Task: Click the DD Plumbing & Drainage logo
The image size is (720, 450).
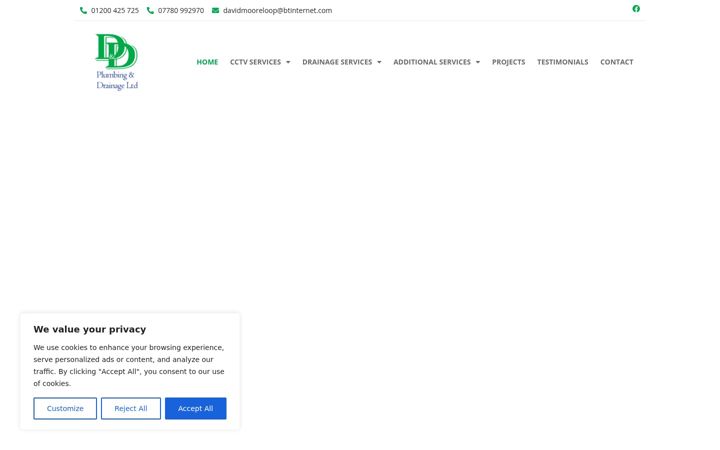Action: click(x=117, y=62)
